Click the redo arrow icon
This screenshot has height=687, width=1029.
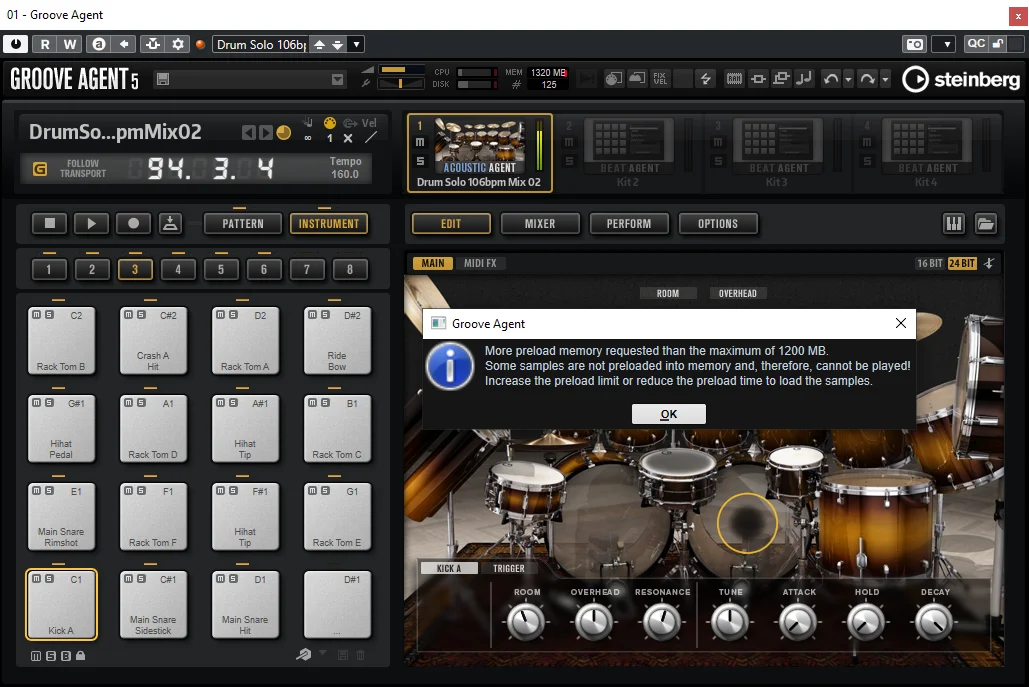point(868,79)
